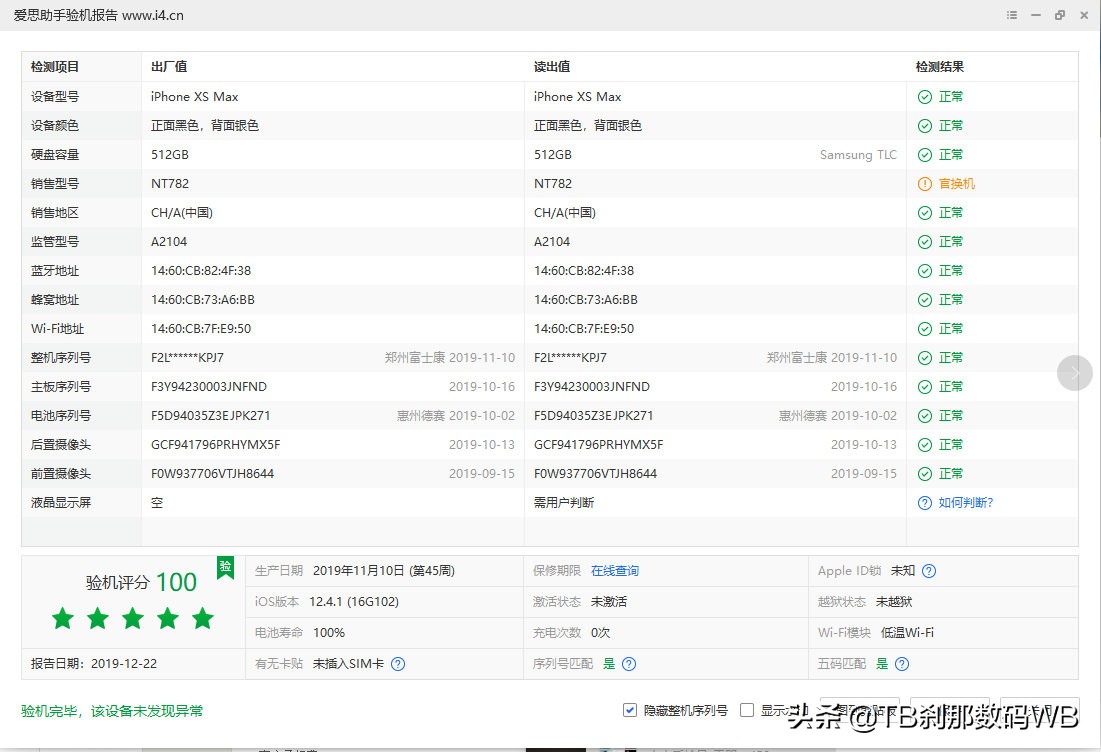Click the right arrow chevron at screen edge
The height and width of the screenshot is (752, 1101).
coord(1075,372)
